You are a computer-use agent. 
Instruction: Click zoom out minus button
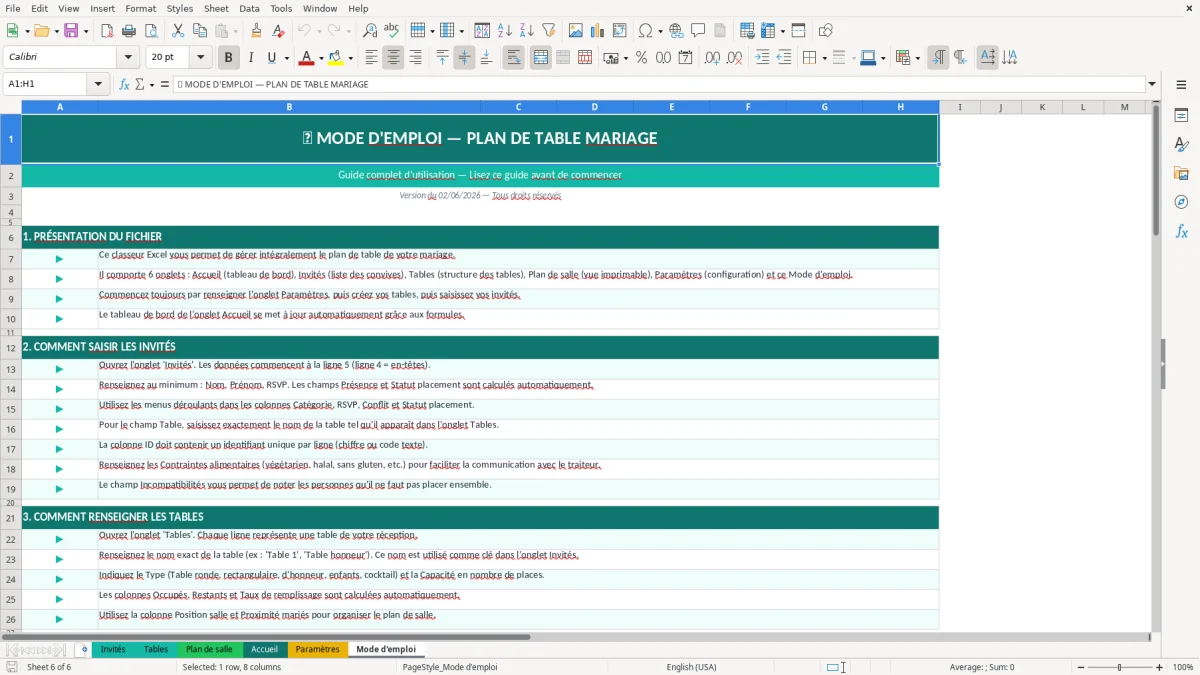point(1080,667)
